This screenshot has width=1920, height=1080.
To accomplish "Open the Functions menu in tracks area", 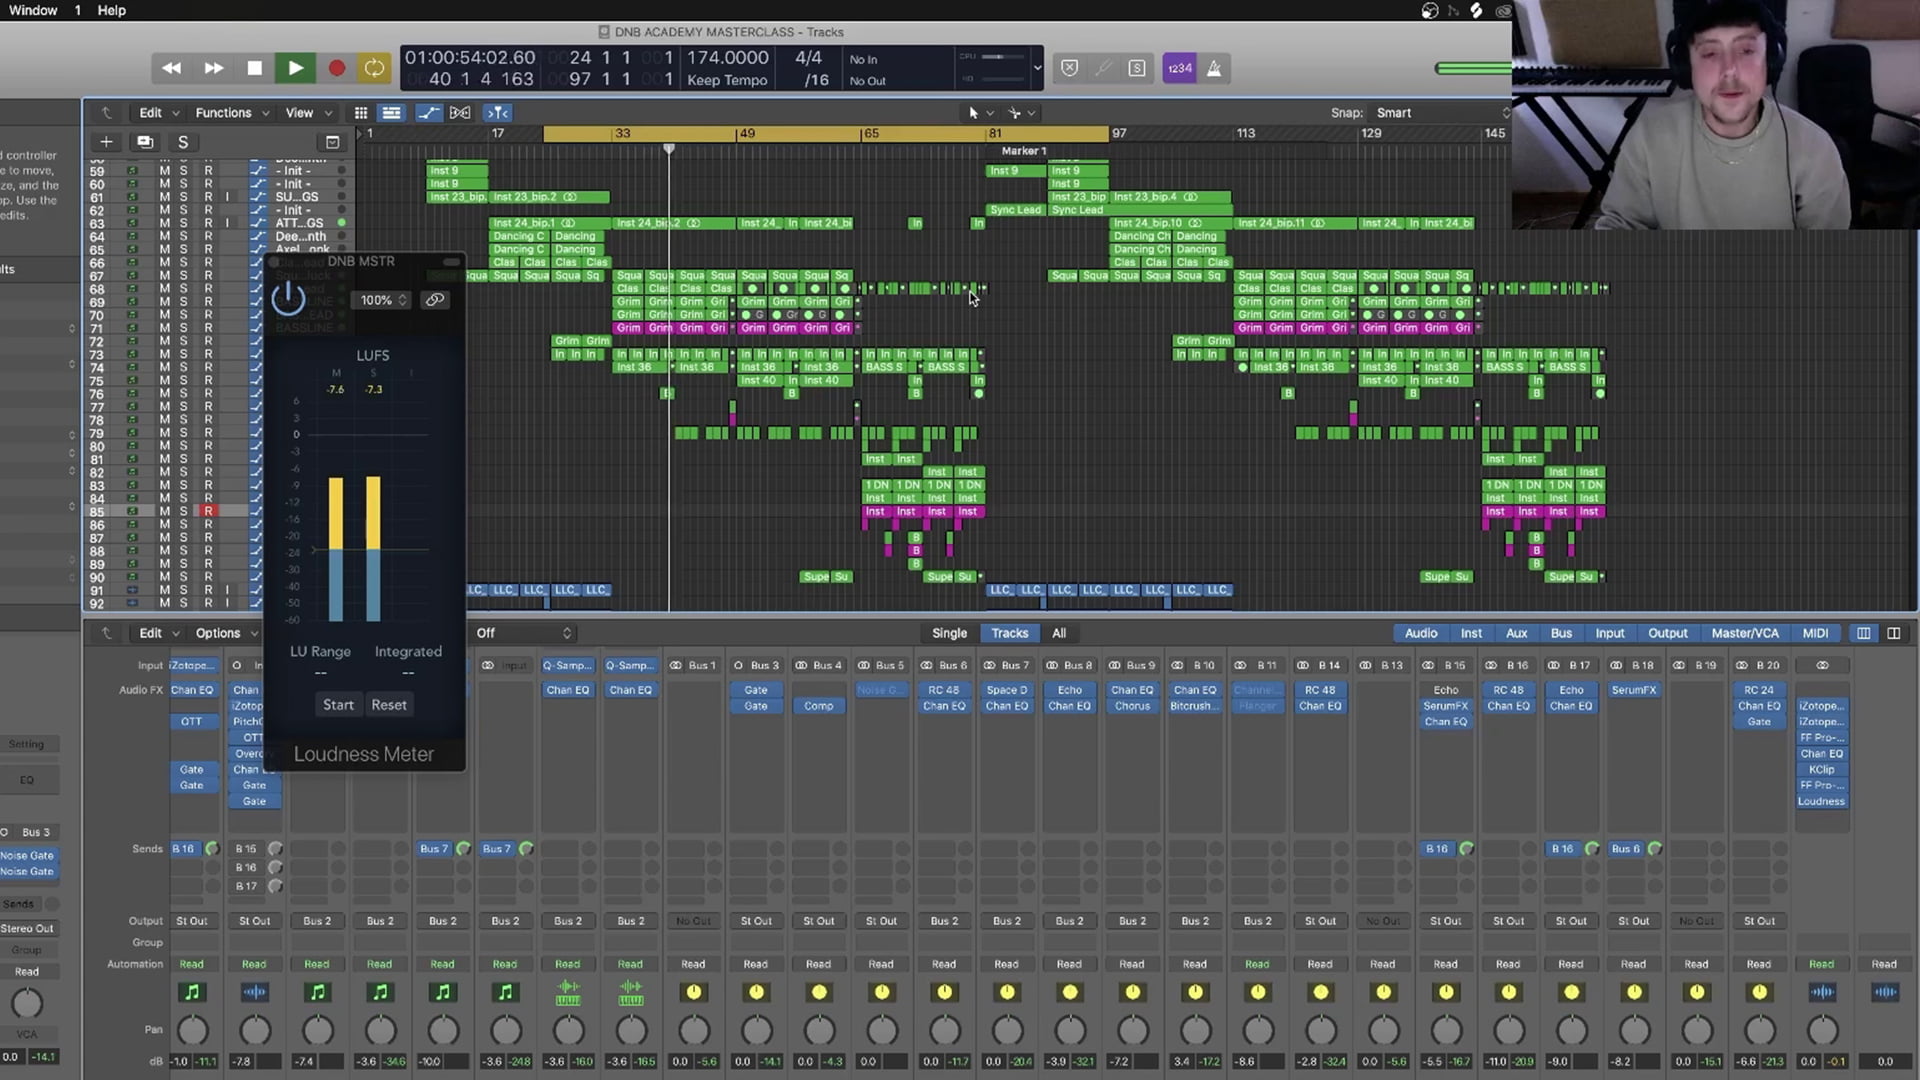I will (x=232, y=113).
